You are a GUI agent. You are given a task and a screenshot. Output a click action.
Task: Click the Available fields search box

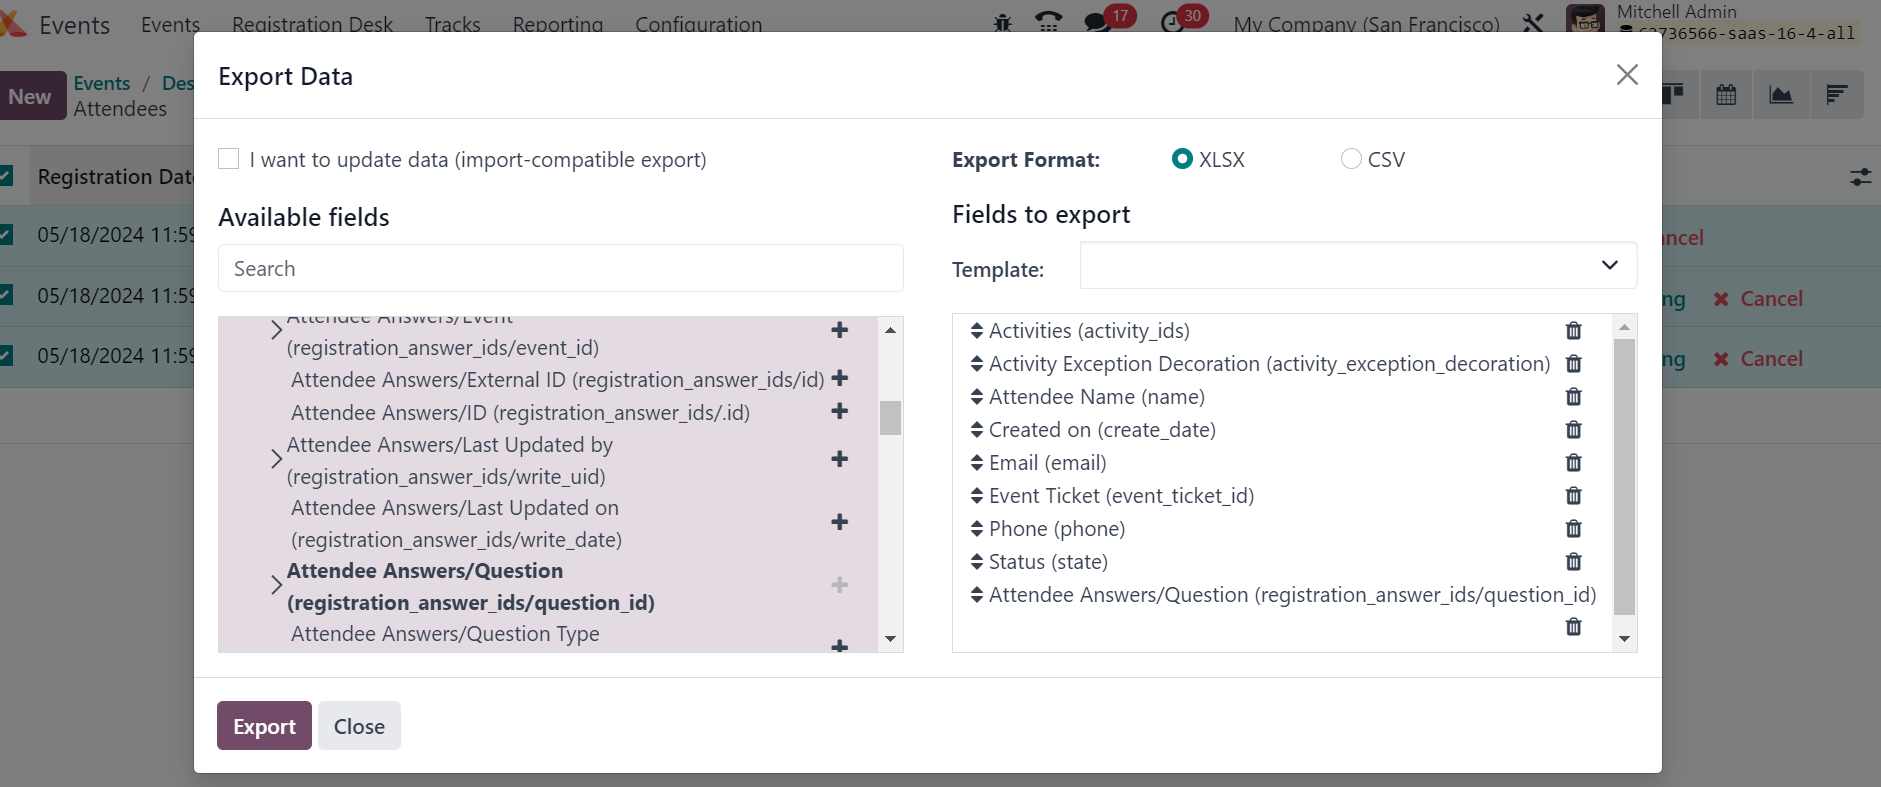tap(560, 269)
